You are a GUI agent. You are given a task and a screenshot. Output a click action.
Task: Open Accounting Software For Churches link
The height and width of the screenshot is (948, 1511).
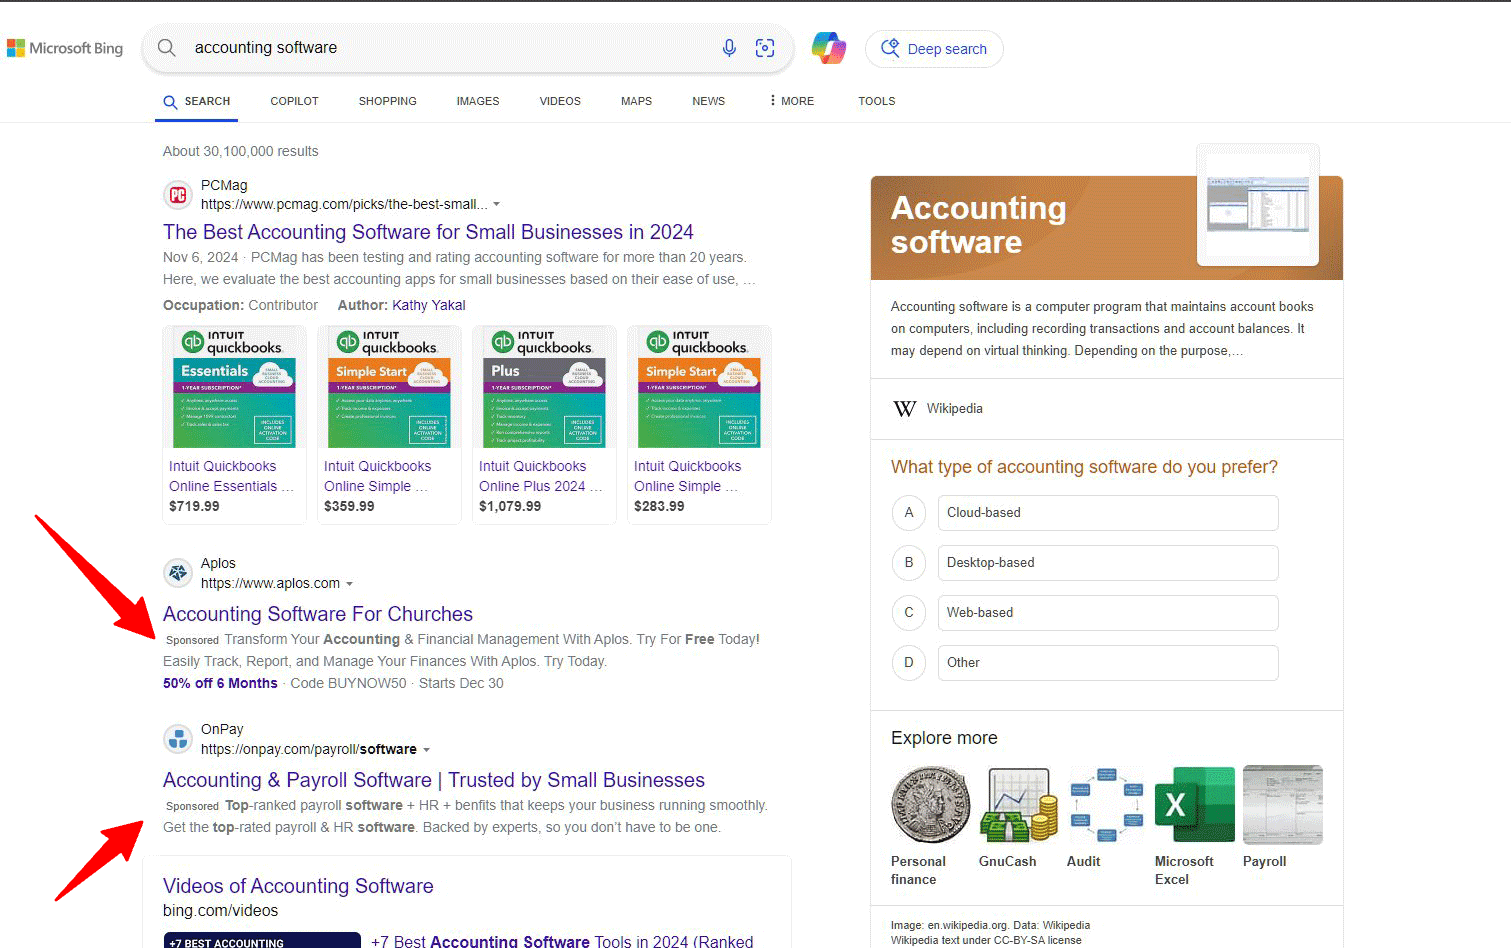click(317, 614)
